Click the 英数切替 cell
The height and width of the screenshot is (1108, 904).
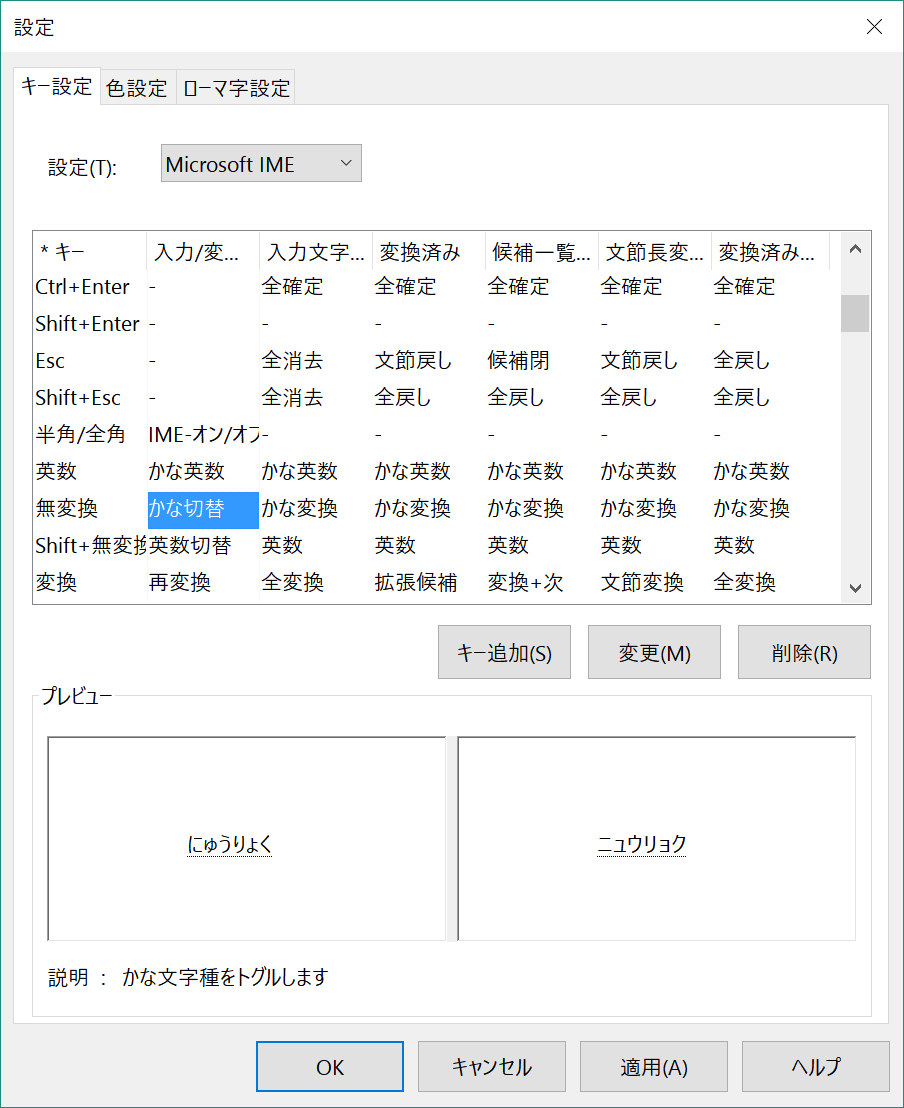[189, 546]
